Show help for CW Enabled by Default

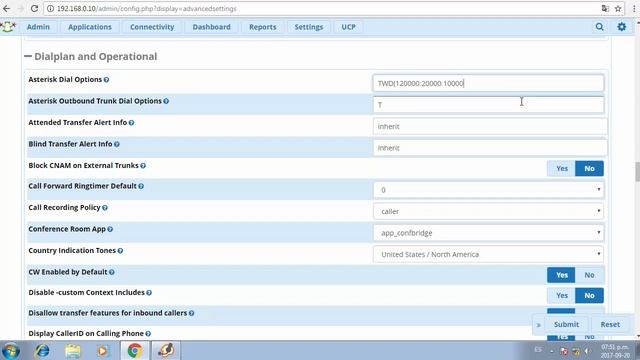point(112,272)
